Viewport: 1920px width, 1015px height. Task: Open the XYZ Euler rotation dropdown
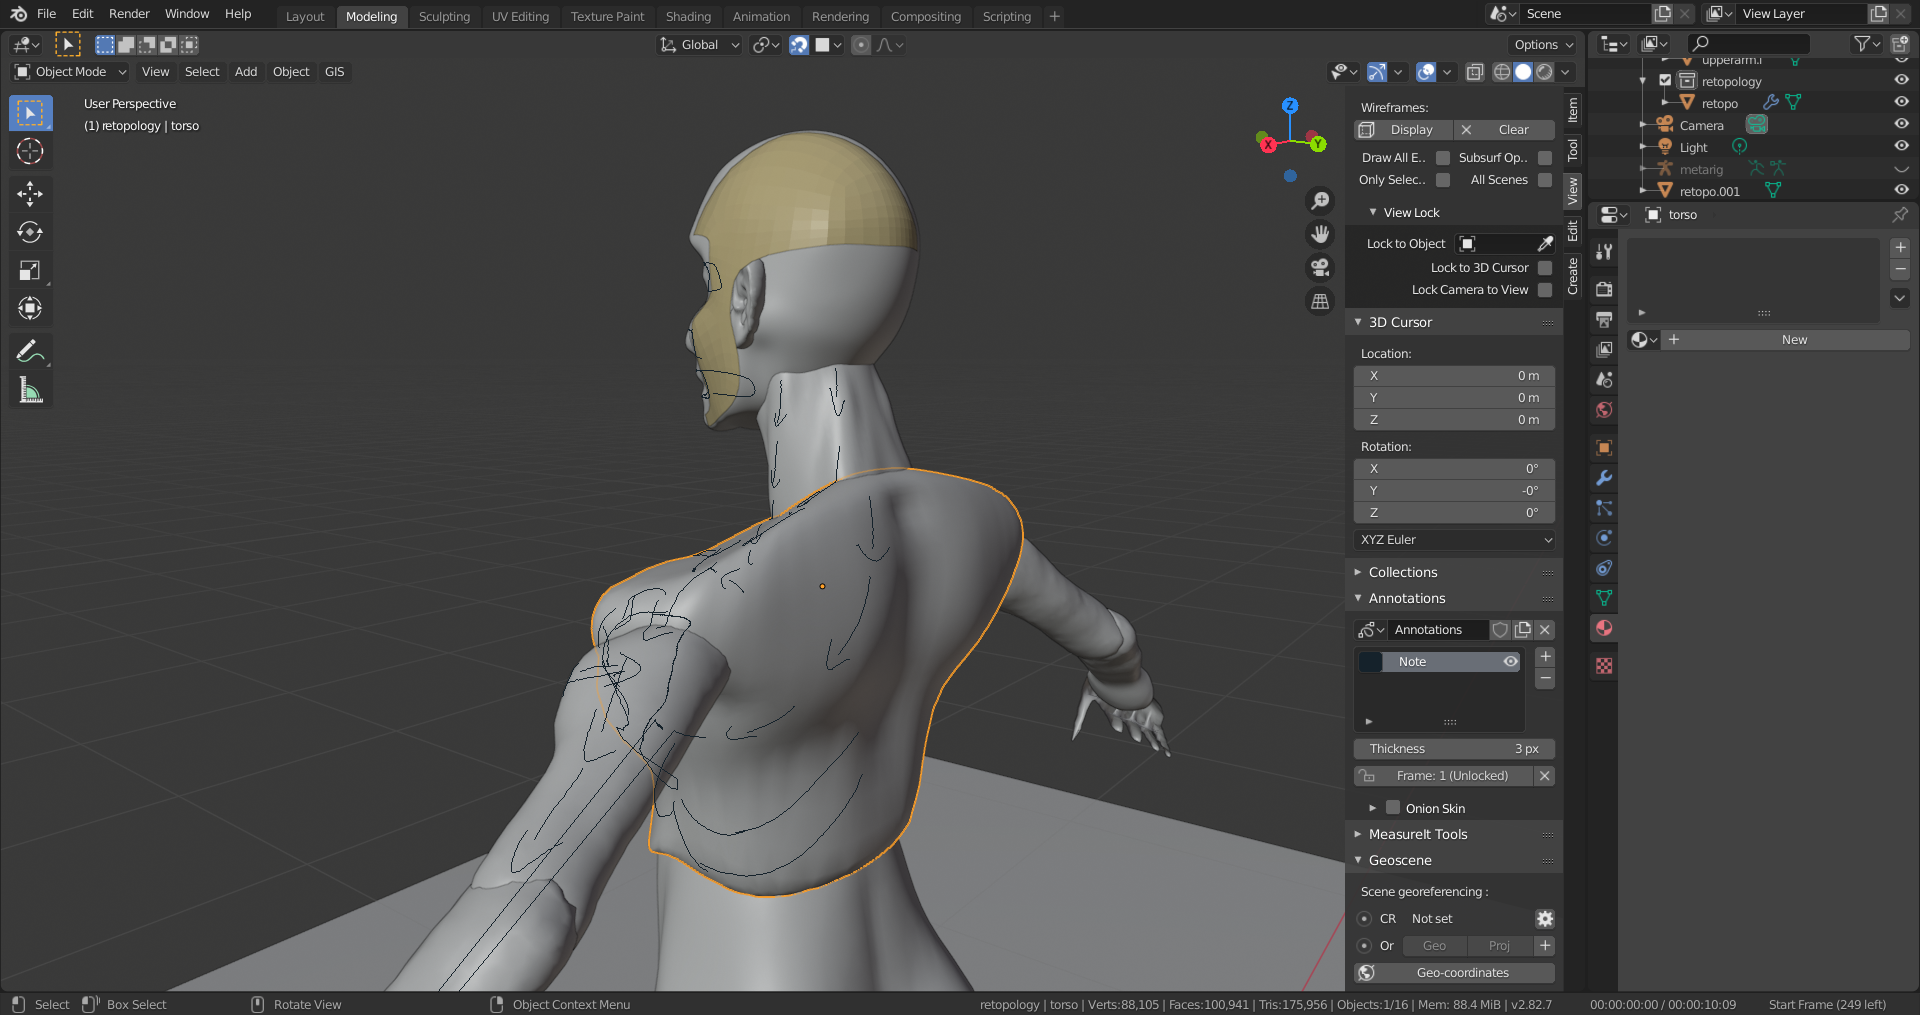1454,540
